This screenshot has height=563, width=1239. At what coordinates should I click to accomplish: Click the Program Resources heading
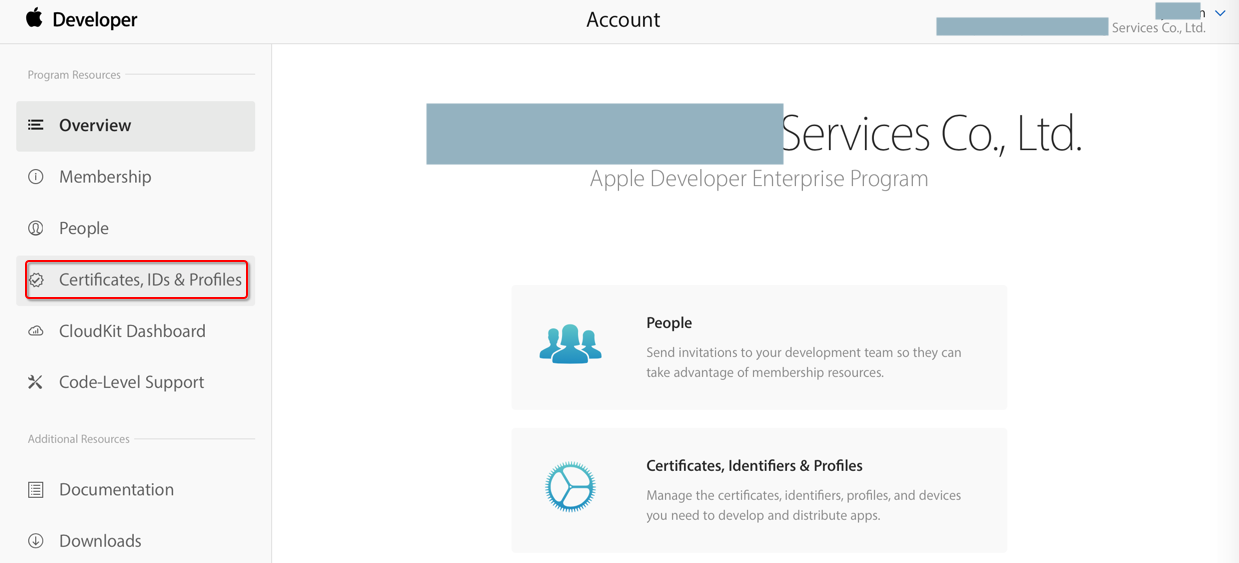tap(74, 75)
